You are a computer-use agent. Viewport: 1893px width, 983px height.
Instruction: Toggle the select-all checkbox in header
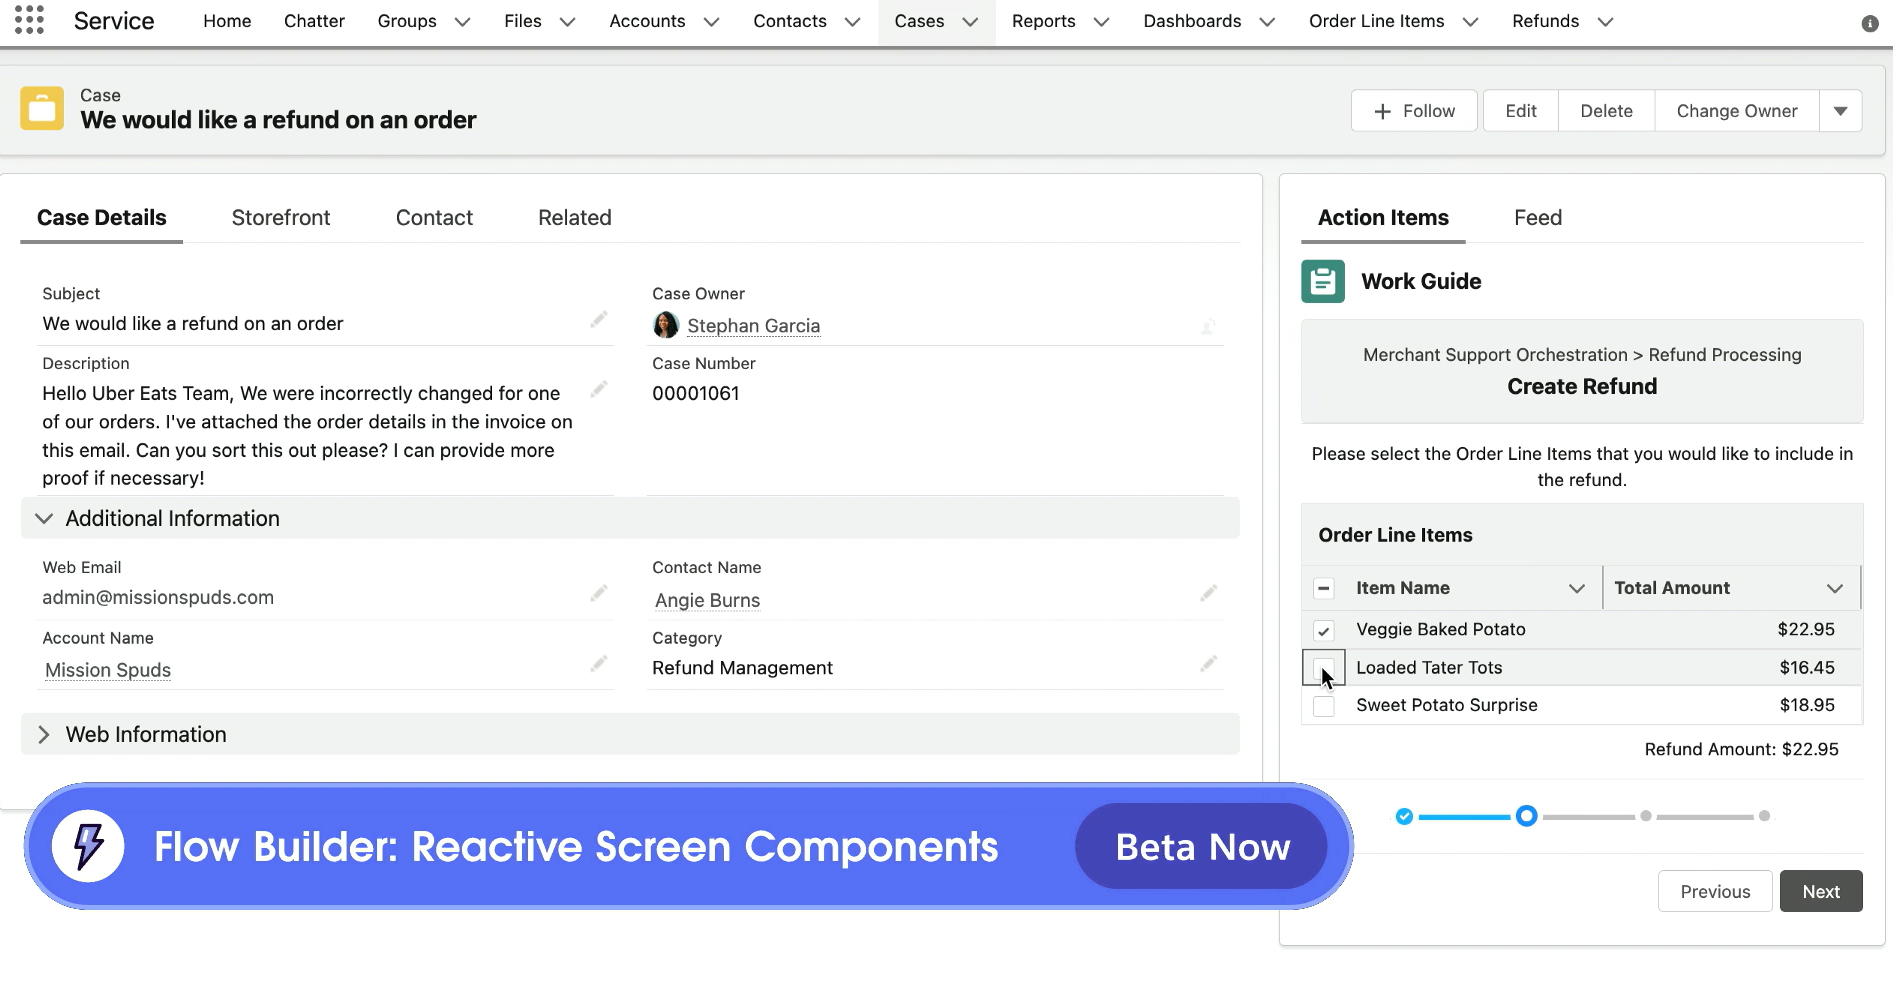1323,588
